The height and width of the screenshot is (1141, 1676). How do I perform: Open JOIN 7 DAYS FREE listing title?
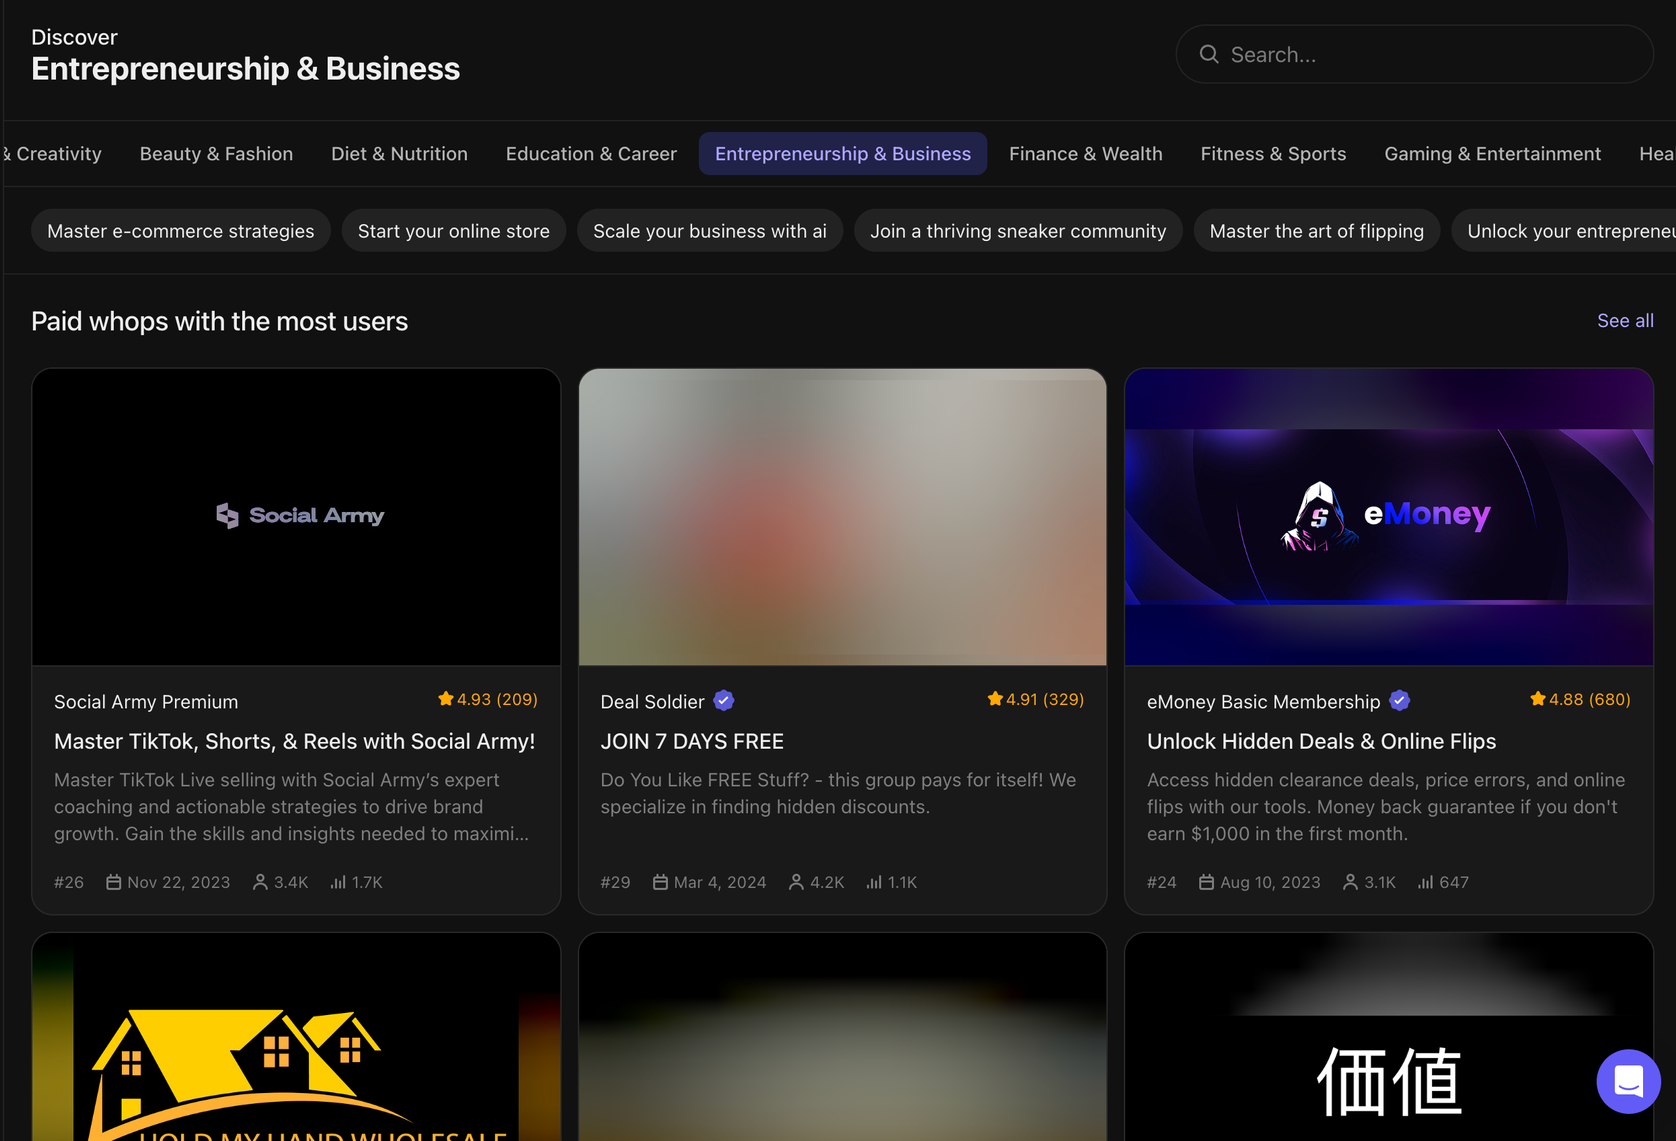point(692,742)
